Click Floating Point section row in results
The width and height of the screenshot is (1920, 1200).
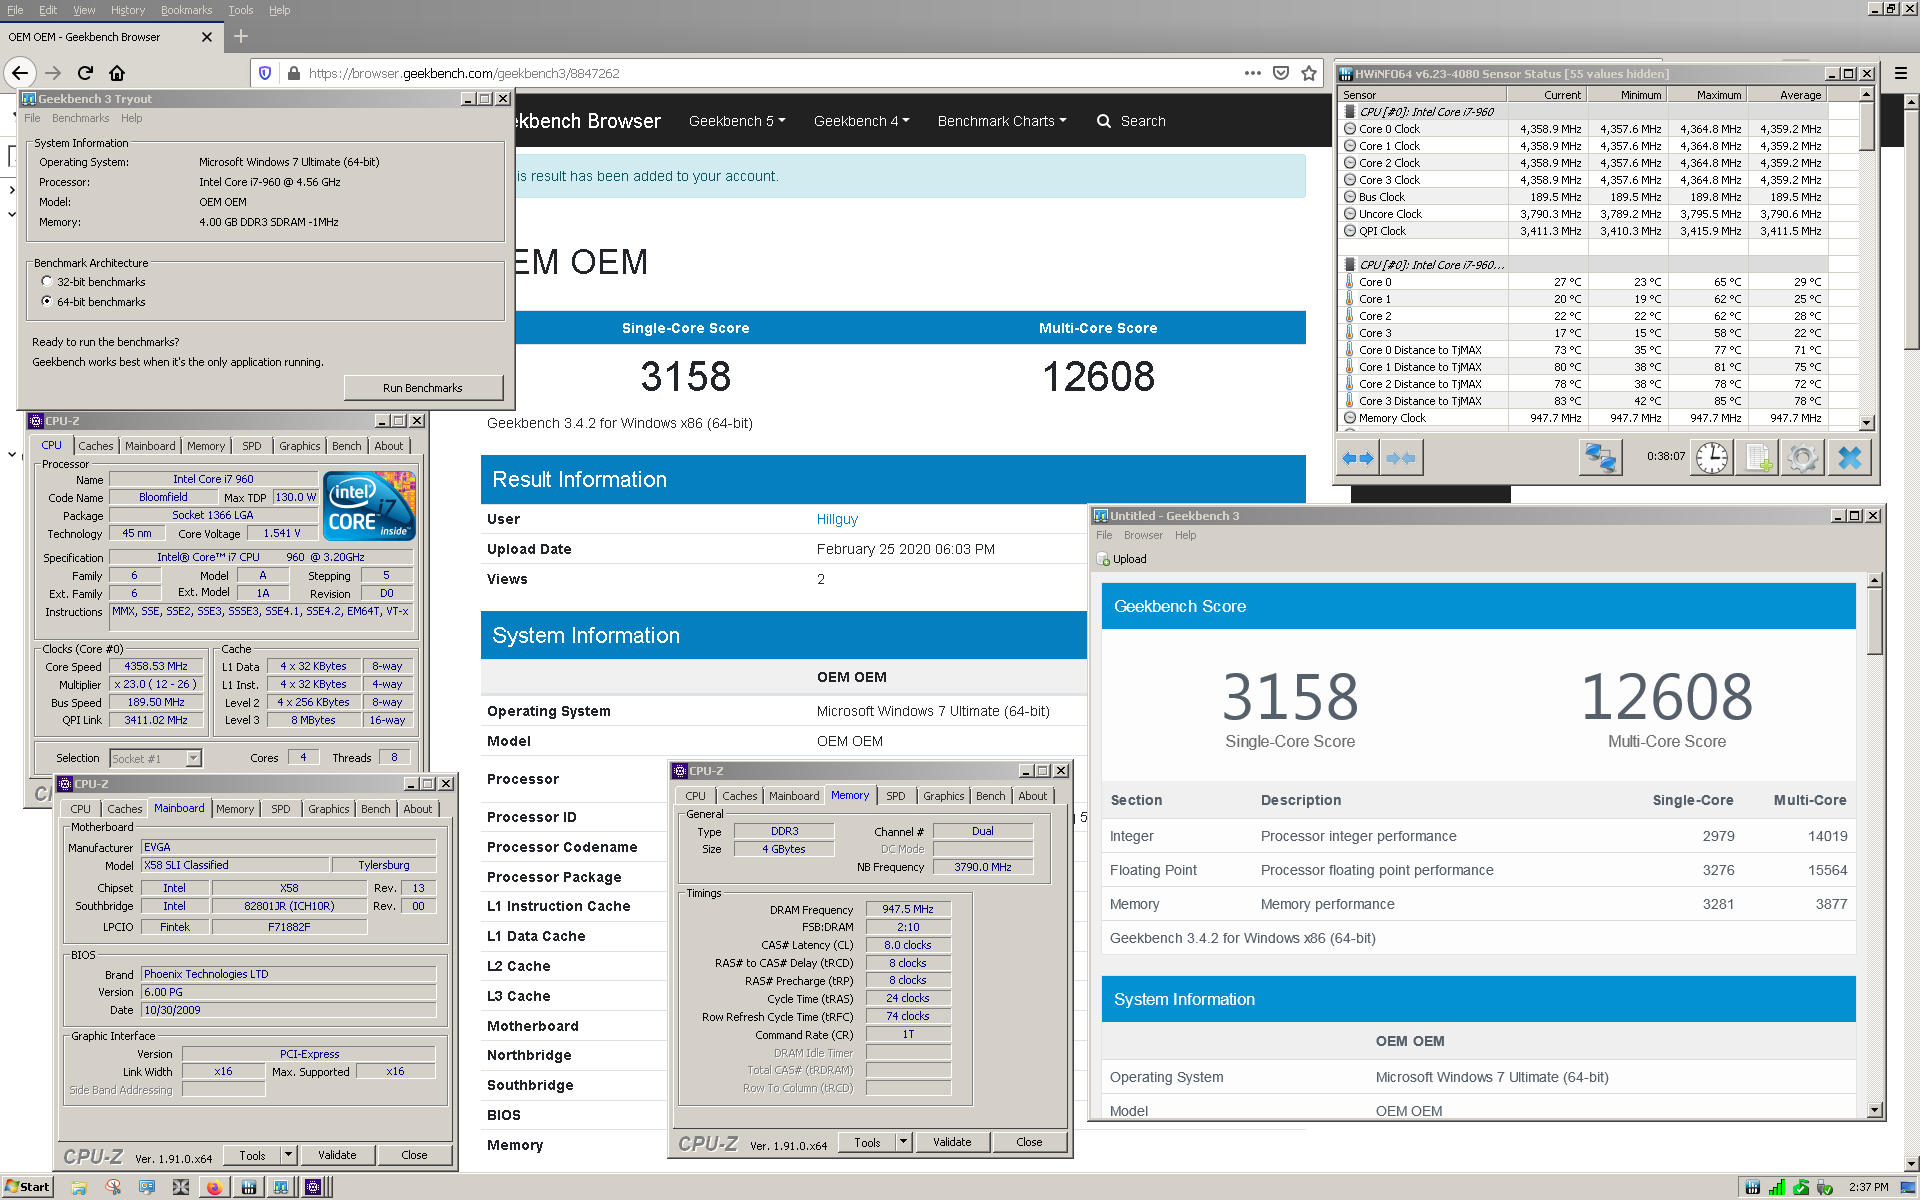coord(1478,870)
